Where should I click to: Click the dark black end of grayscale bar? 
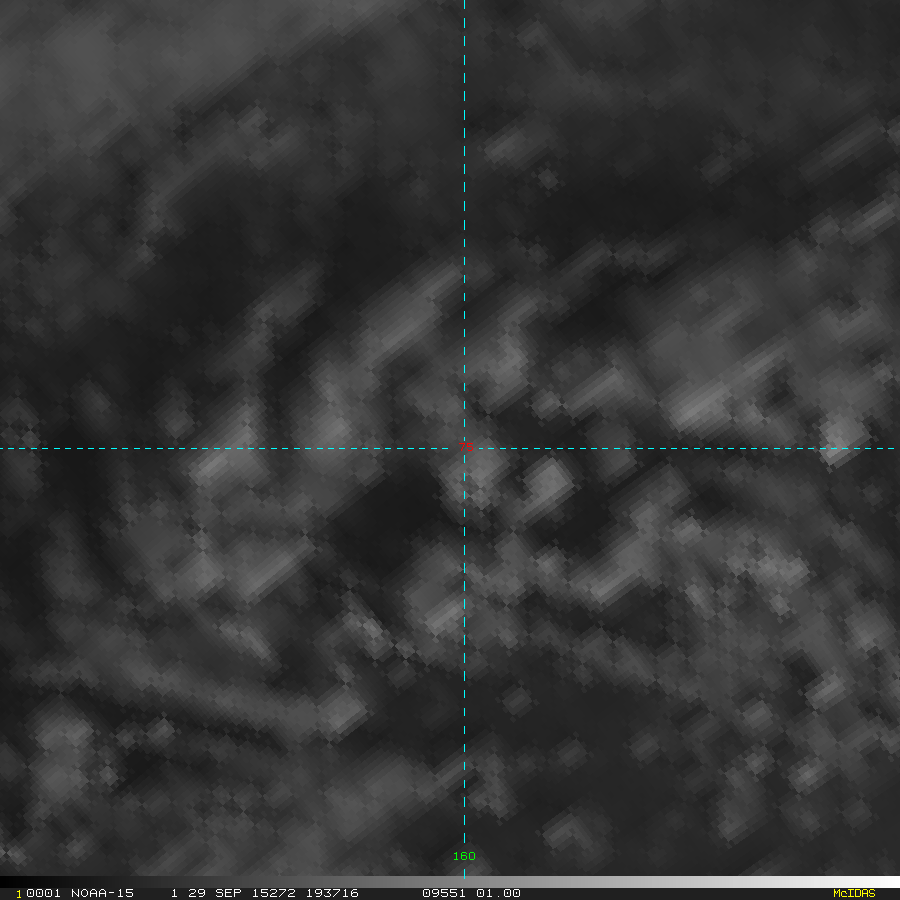10,882
